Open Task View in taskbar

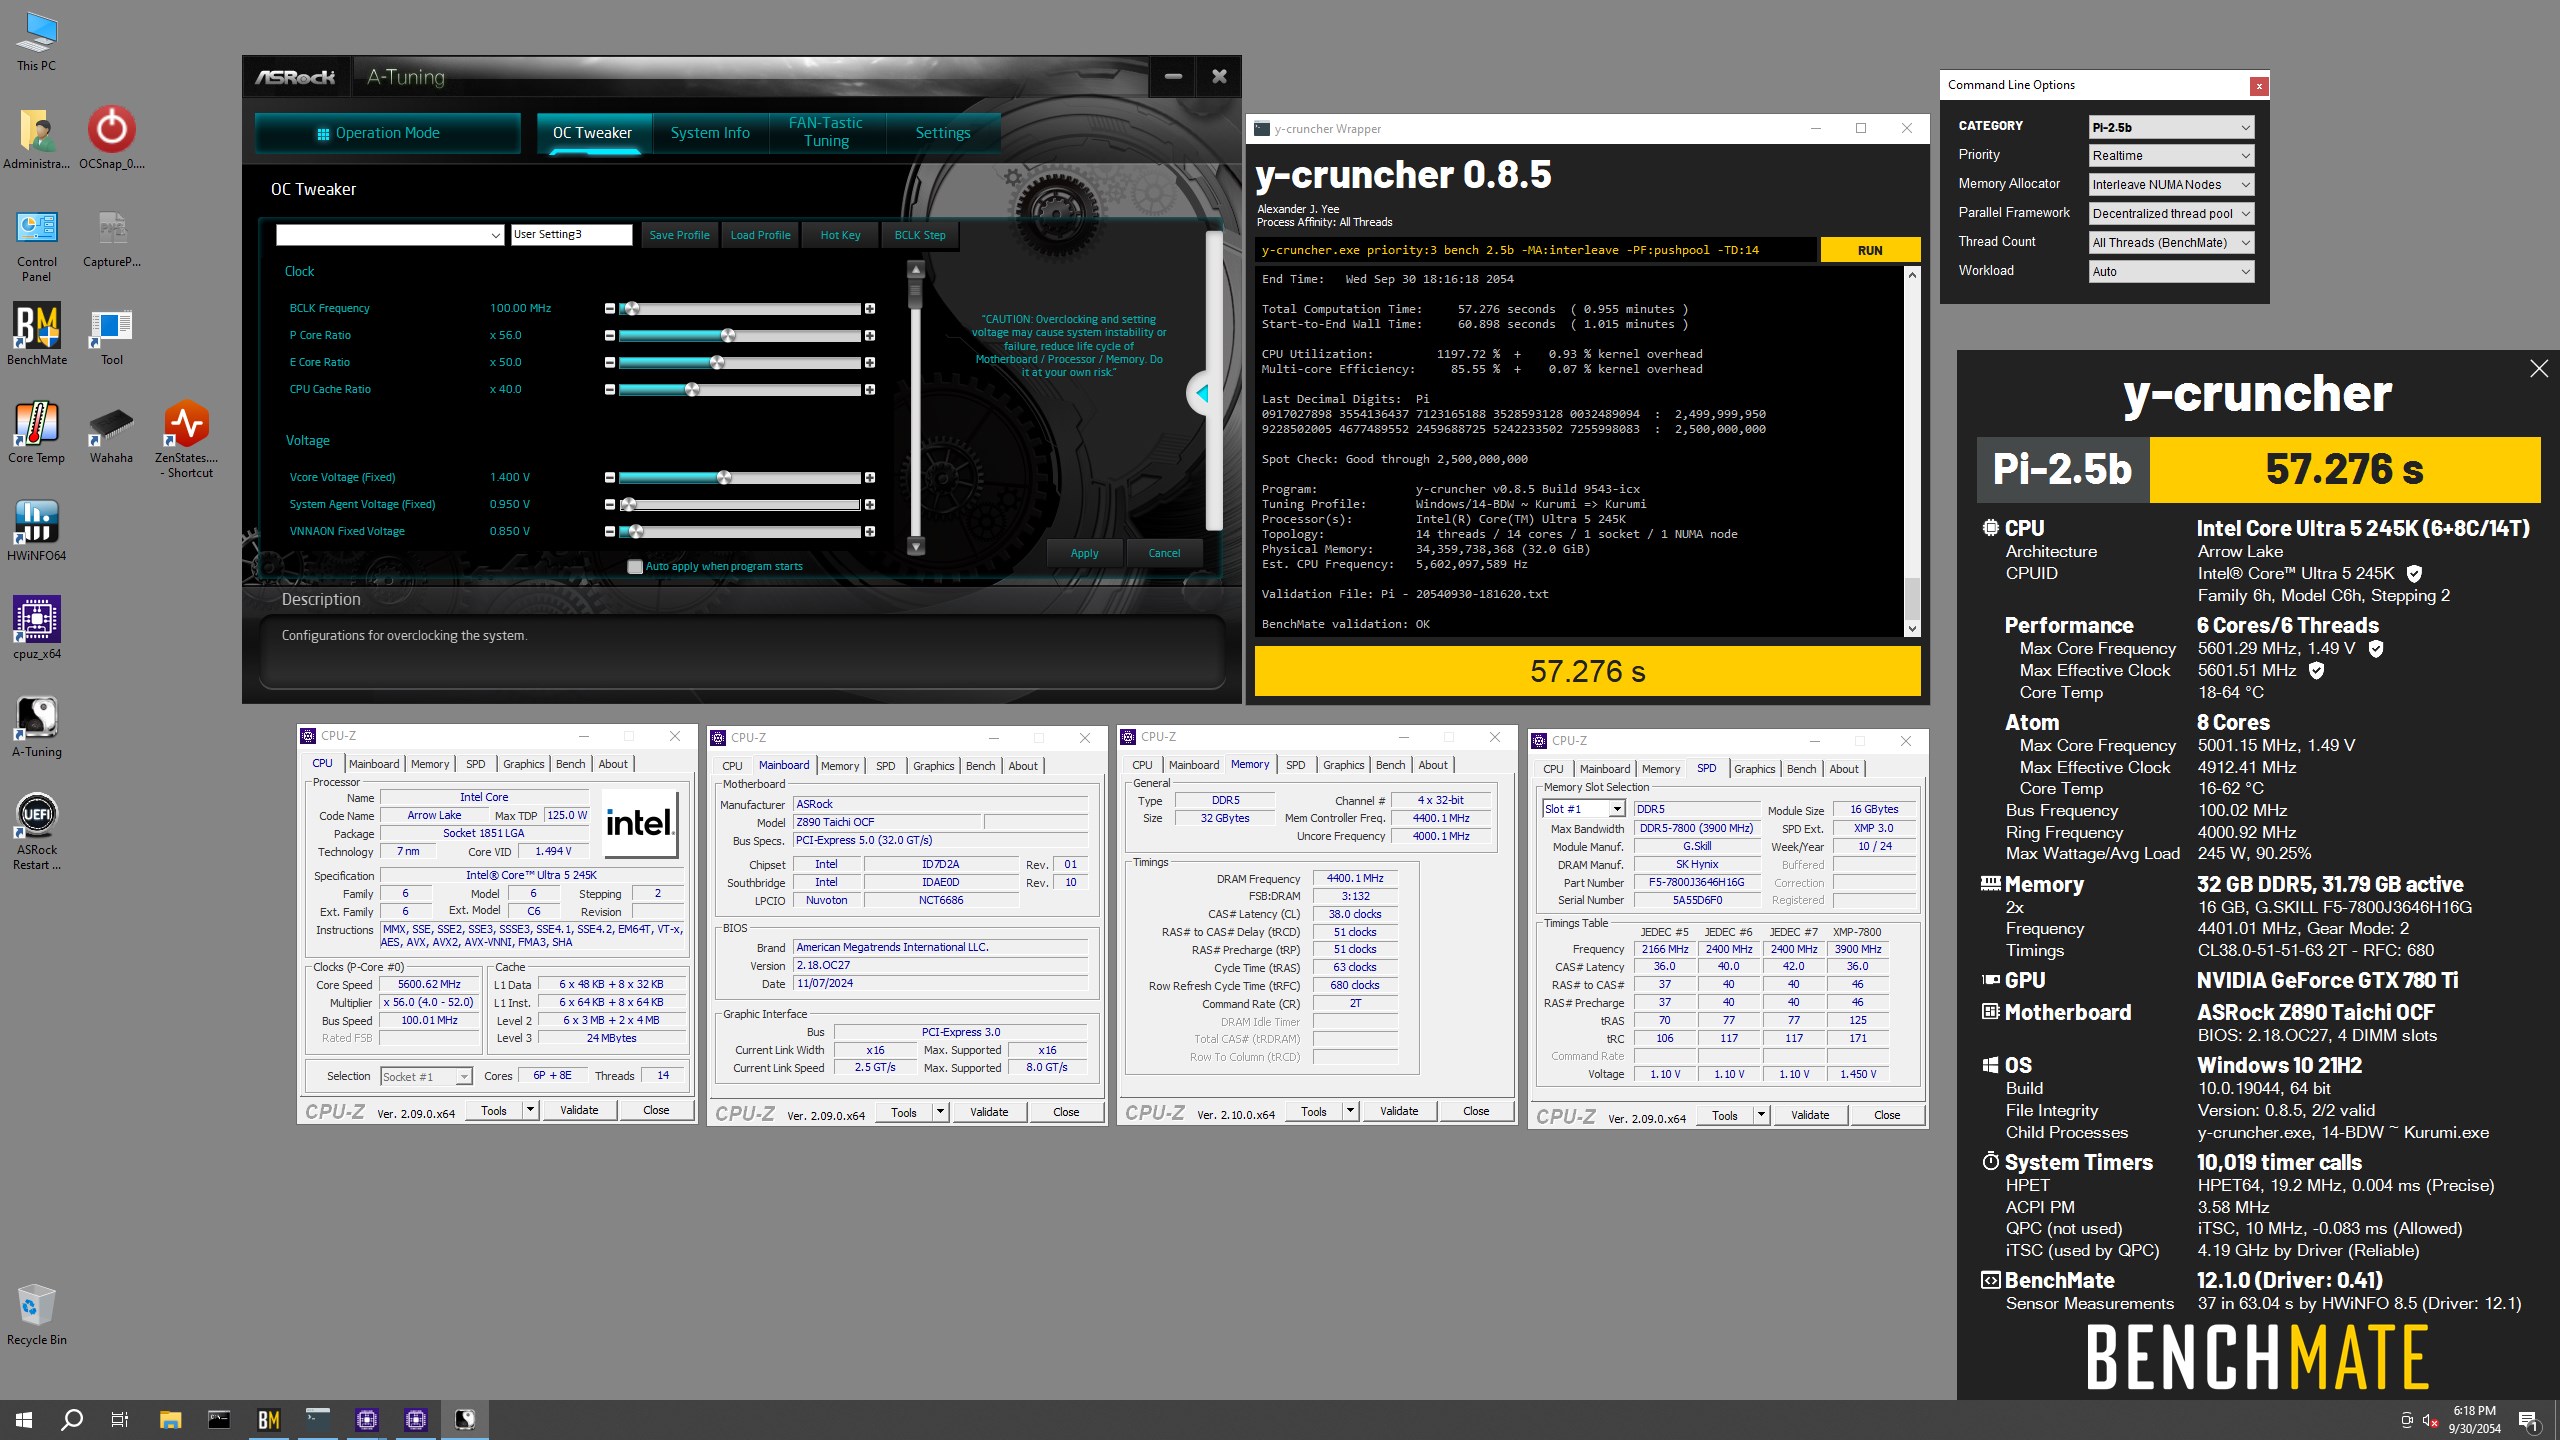[x=120, y=1419]
